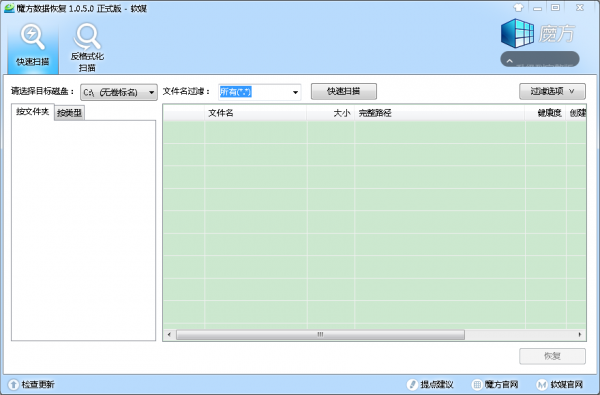600x395 pixels.
Task: Click the horizontal scrollbar right arrow
Action: click(x=580, y=335)
